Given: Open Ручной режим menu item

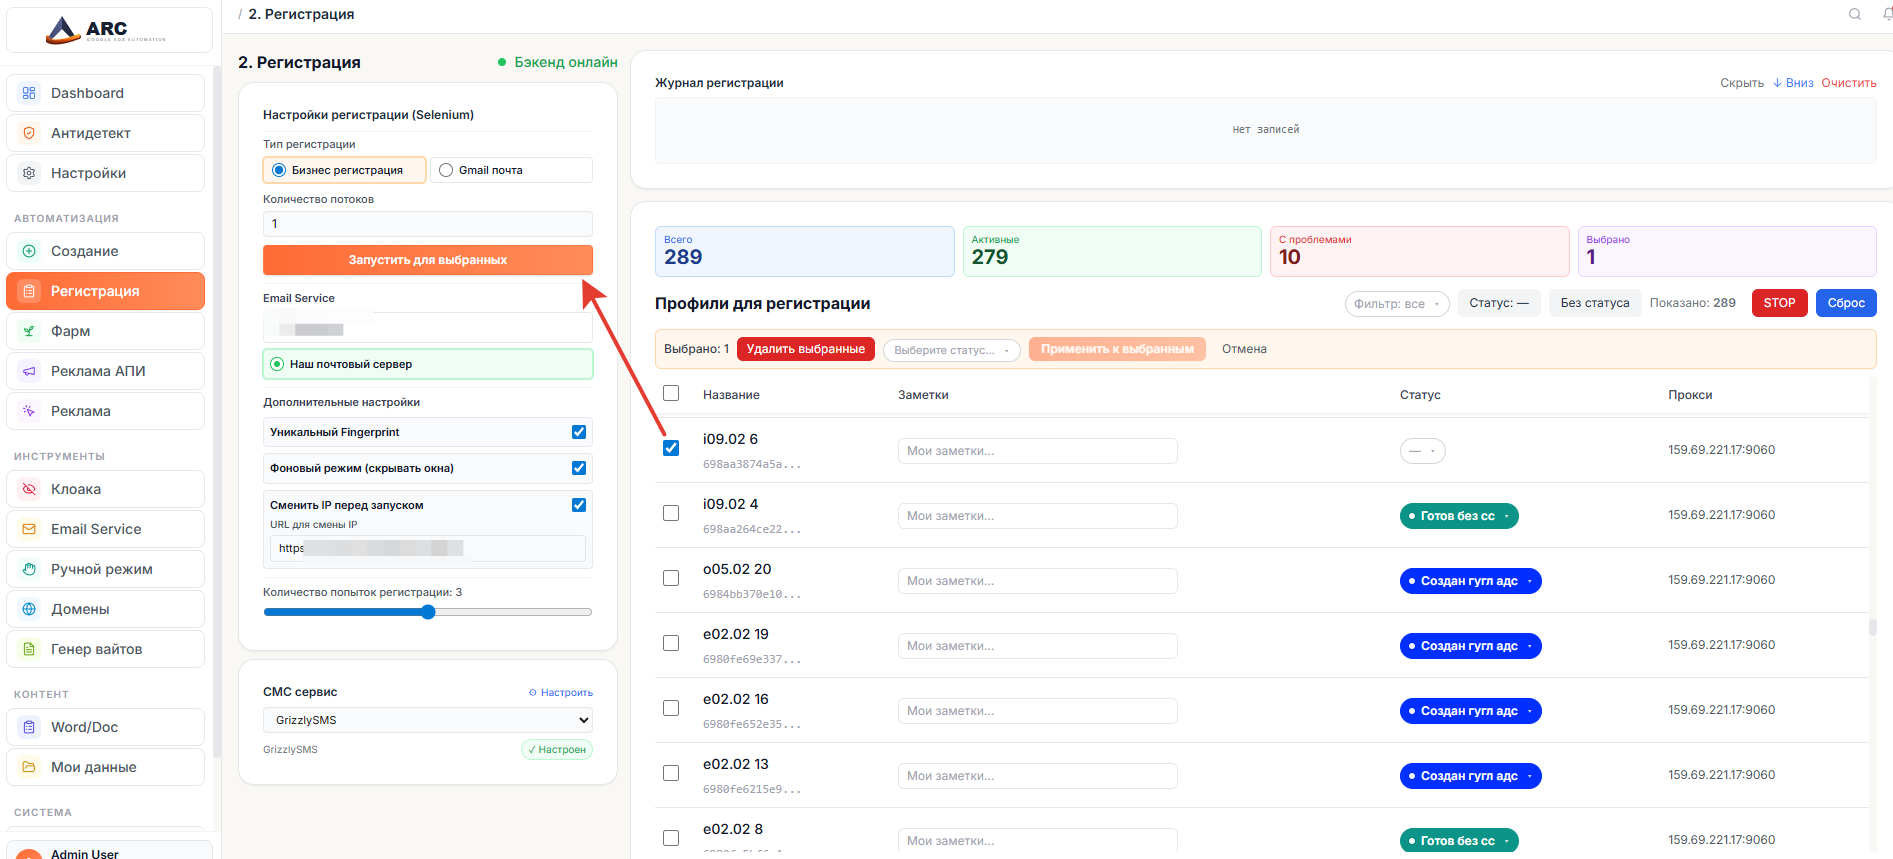Looking at the screenshot, I should pos(101,569).
